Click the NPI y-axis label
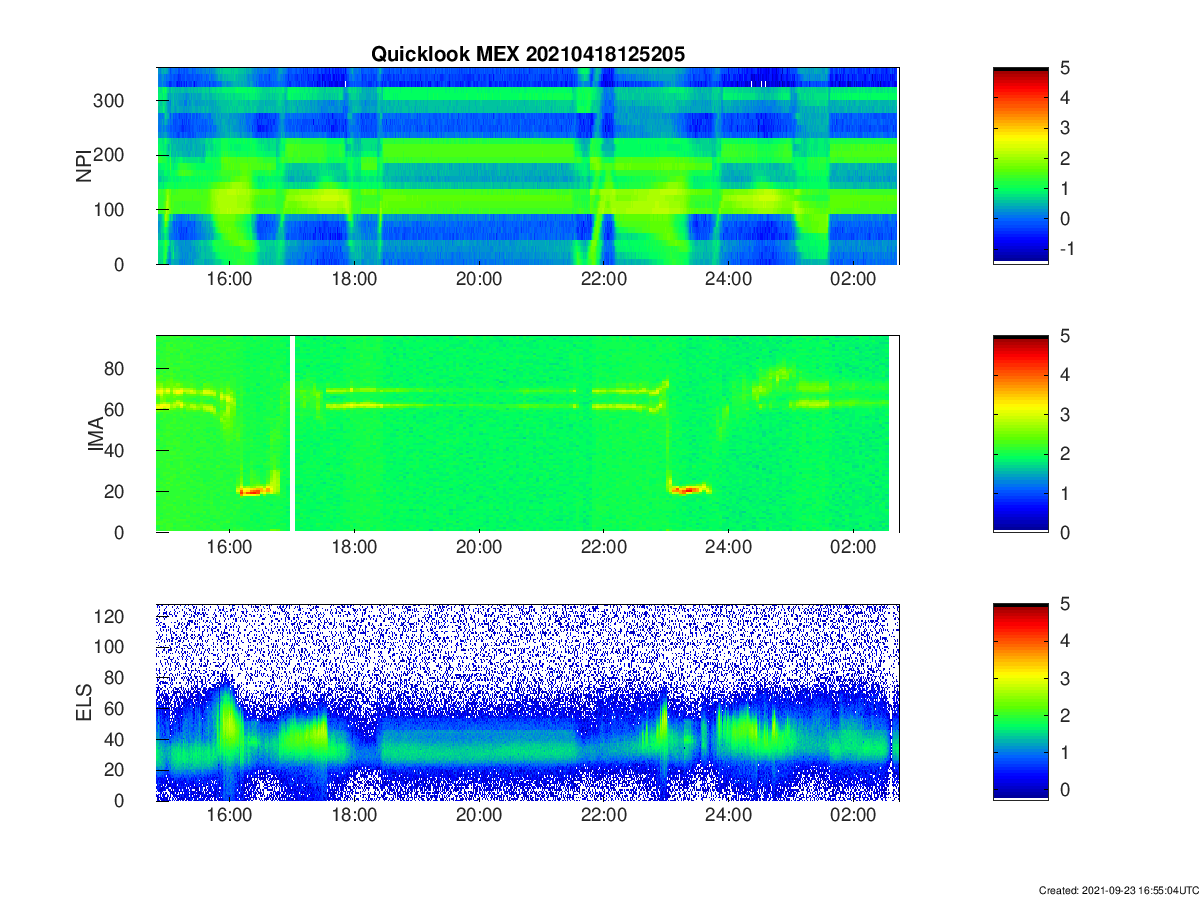This screenshot has width=1200, height=900. [84, 165]
